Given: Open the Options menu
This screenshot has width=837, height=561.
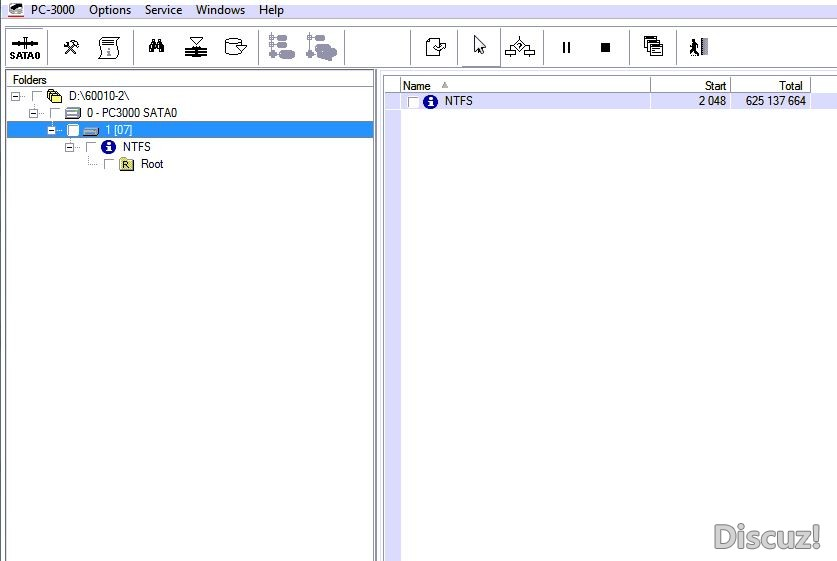Looking at the screenshot, I should [110, 10].
